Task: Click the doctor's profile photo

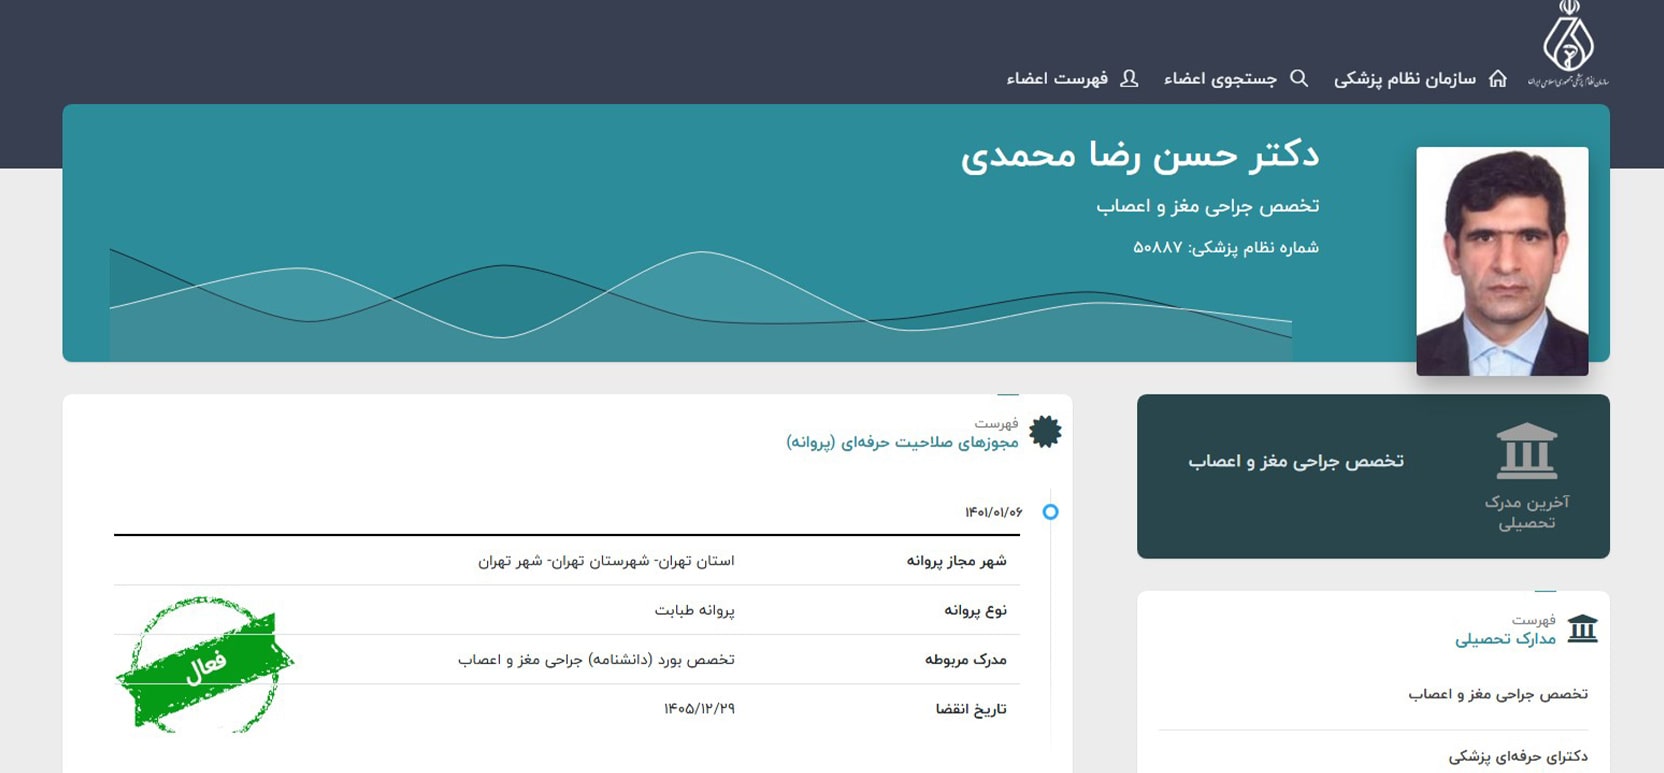Action: 1502,261
